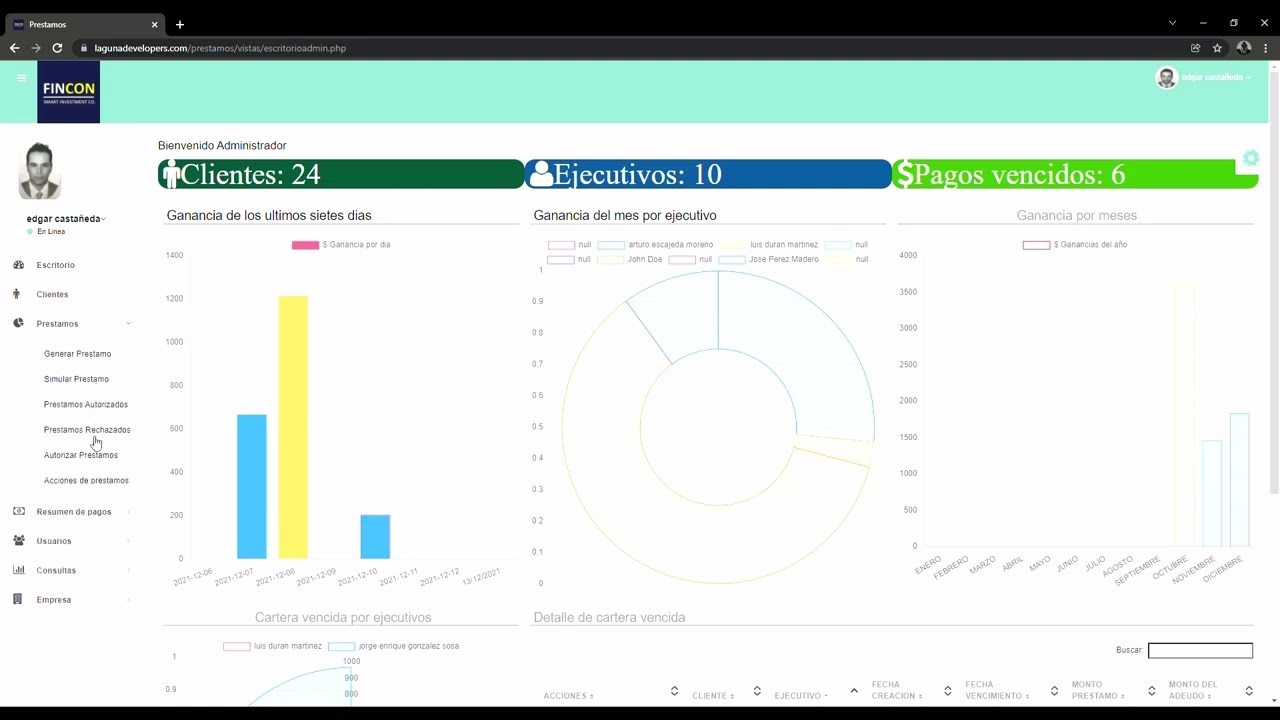Toggle 'arturo escajeda moreno' legend item
The image size is (1280, 720).
pyautogui.click(x=655, y=245)
